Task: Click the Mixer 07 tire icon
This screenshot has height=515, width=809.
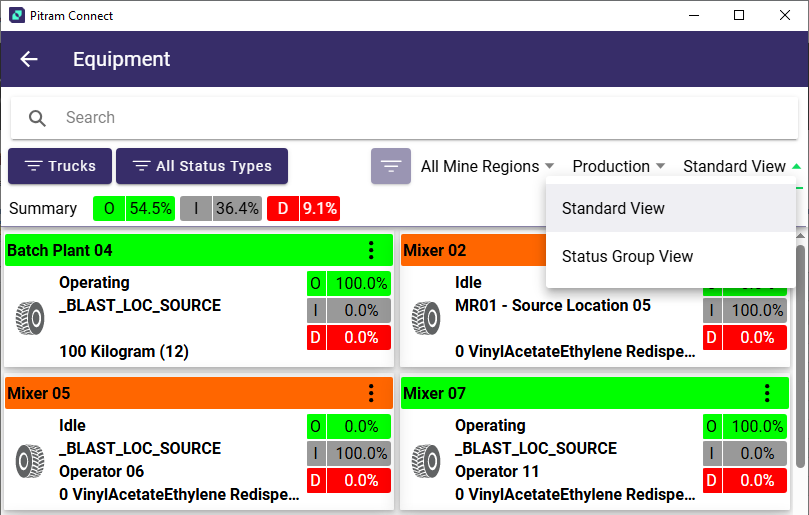Action: (x=426, y=461)
